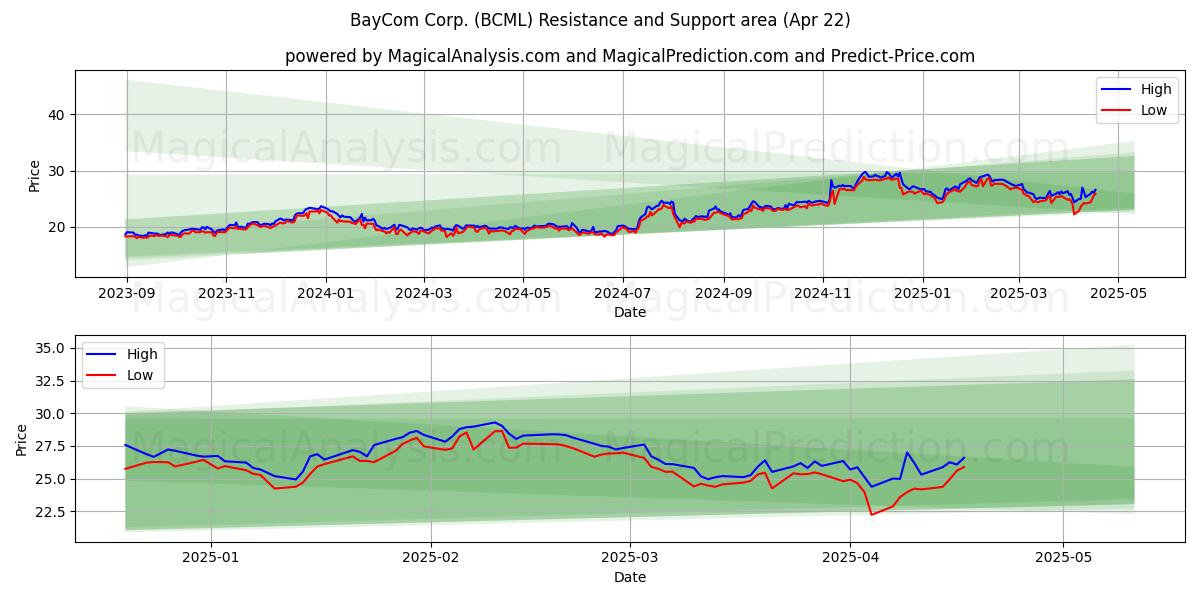1200x600 pixels.
Task: Click the price 20 tick on top chart
Action: click(58, 227)
